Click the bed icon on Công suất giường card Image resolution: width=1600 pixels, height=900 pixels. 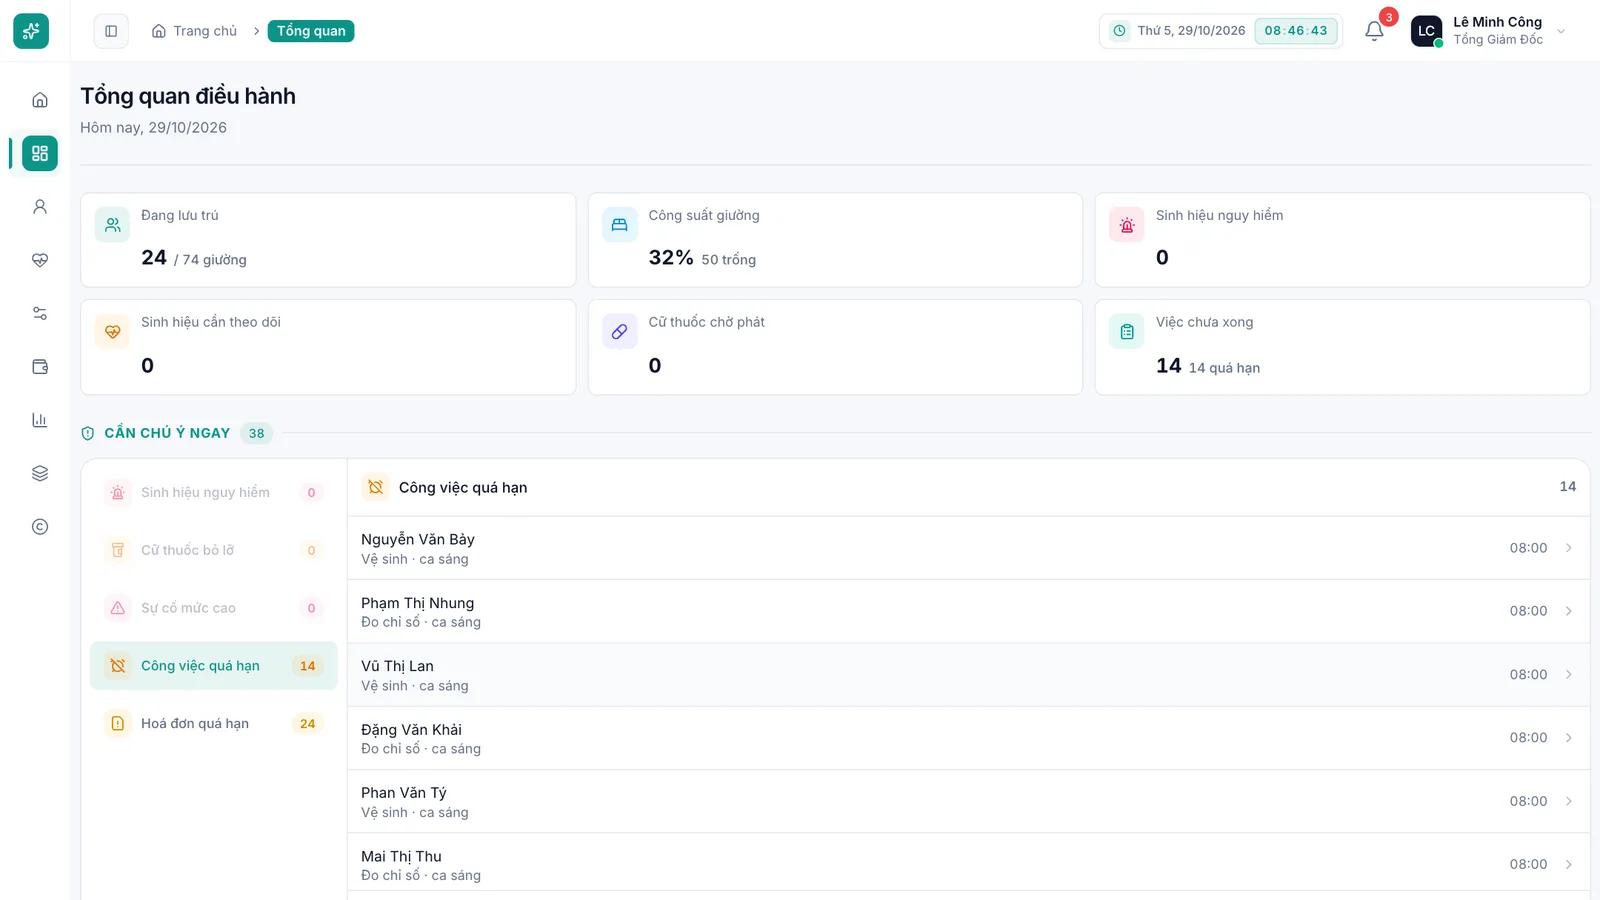coord(620,225)
